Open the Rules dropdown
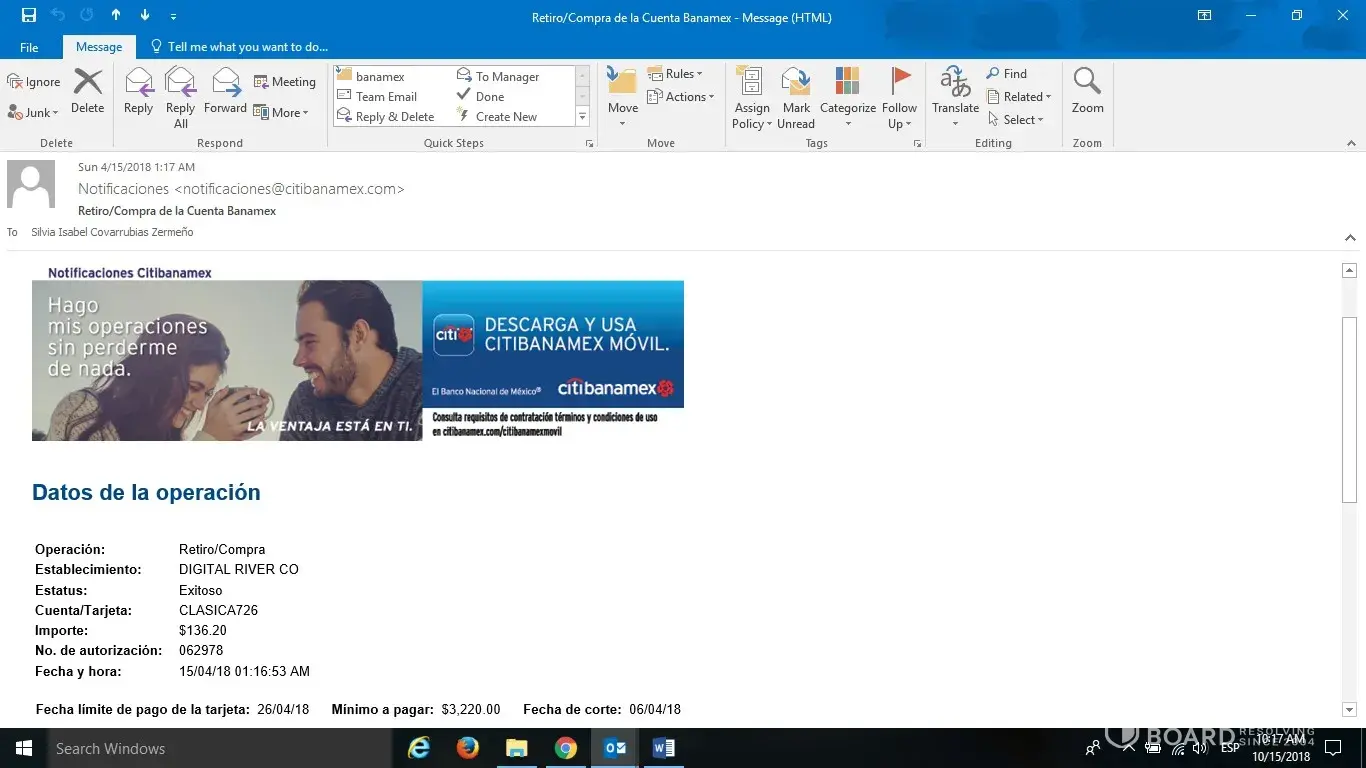This screenshot has height=768, width=1366. (676, 74)
